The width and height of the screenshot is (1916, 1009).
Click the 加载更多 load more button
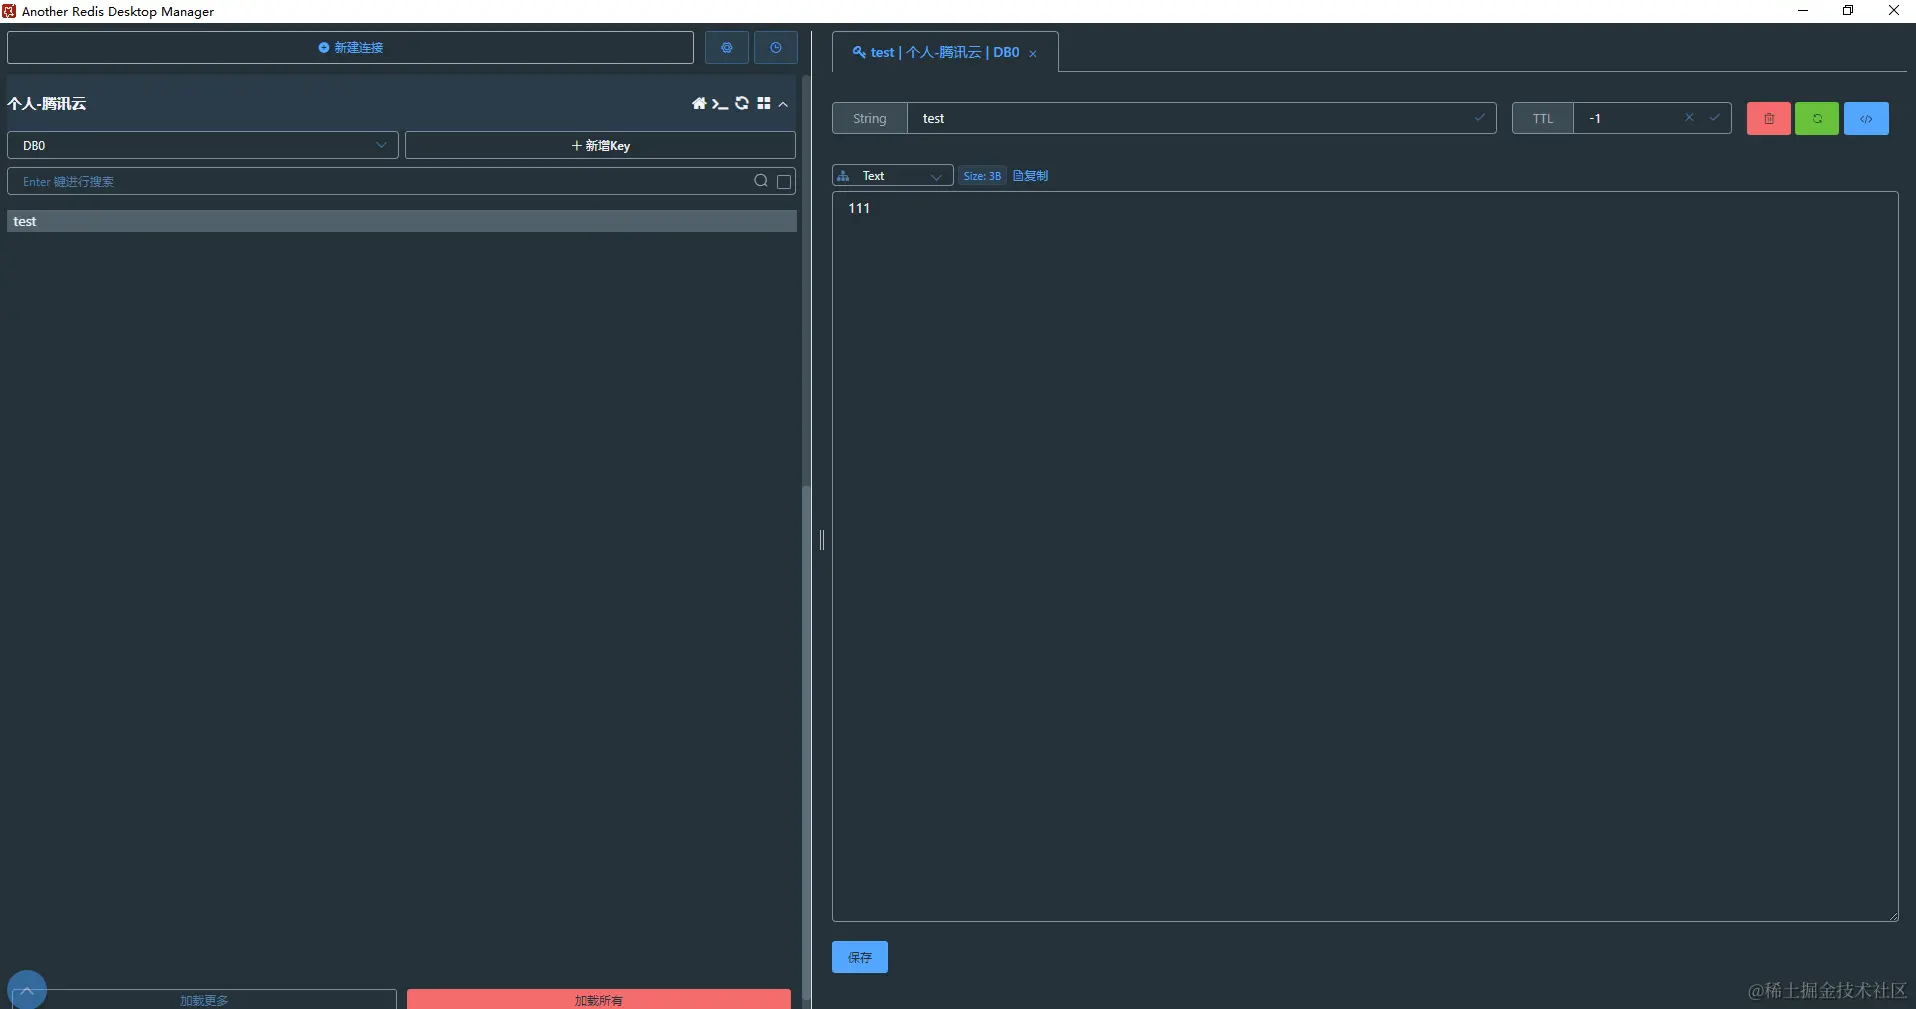pyautogui.click(x=204, y=999)
